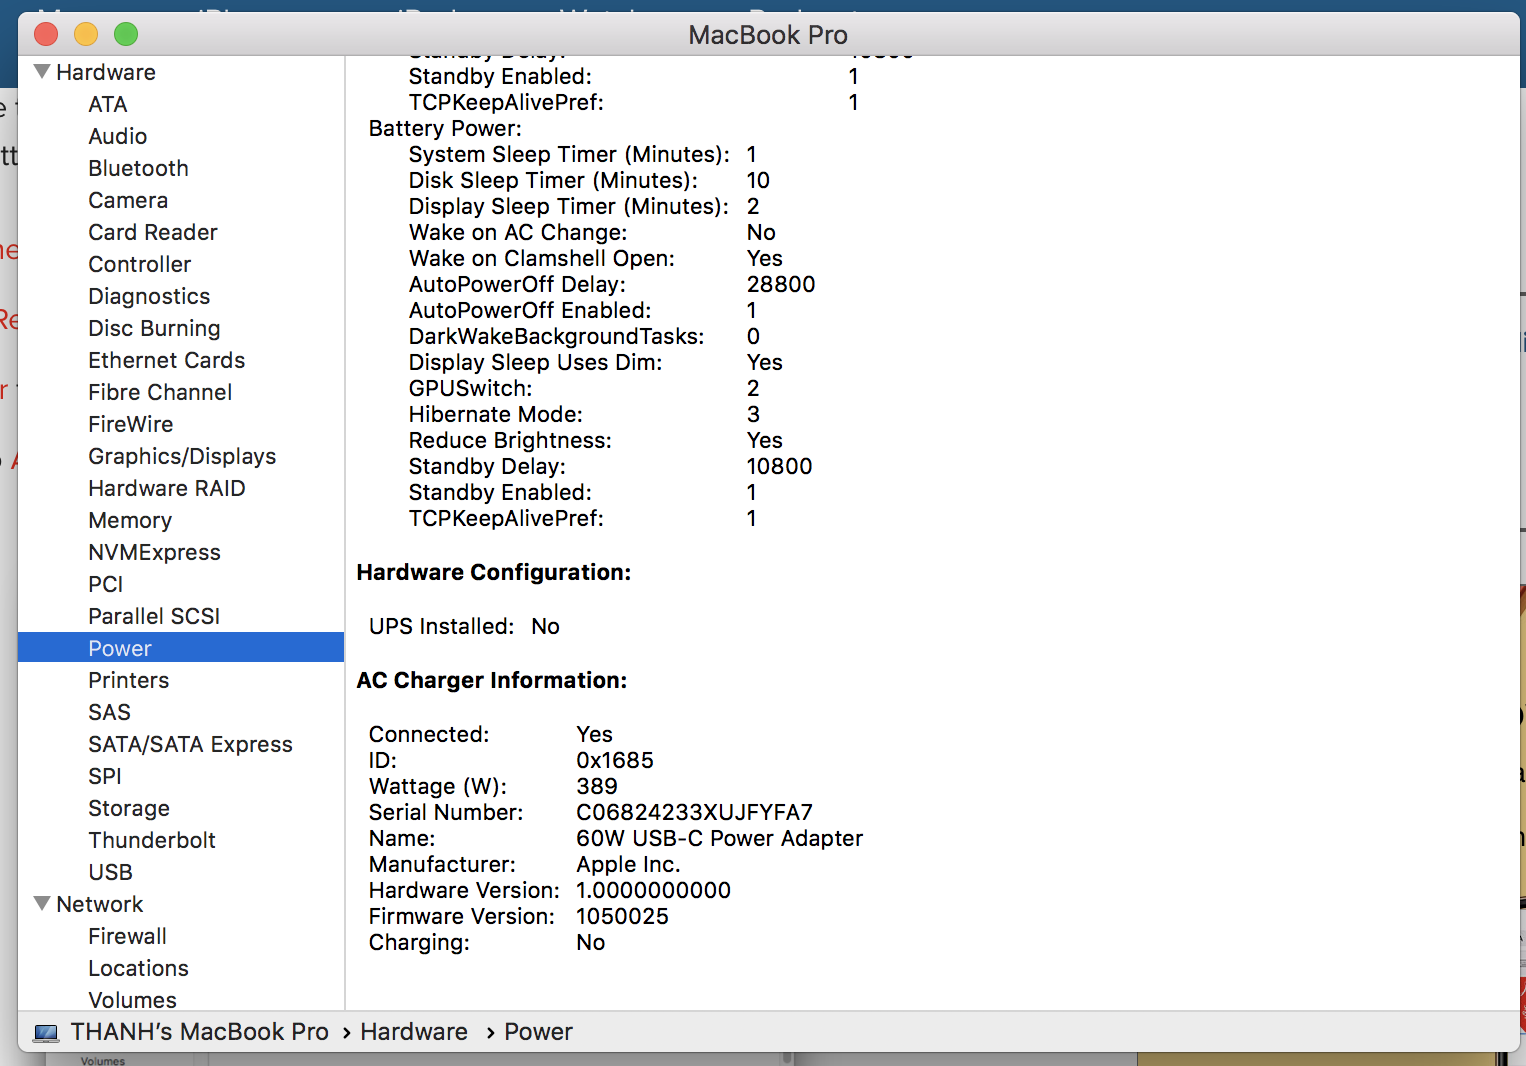Collapse the Network disclosure triangle

[42, 904]
